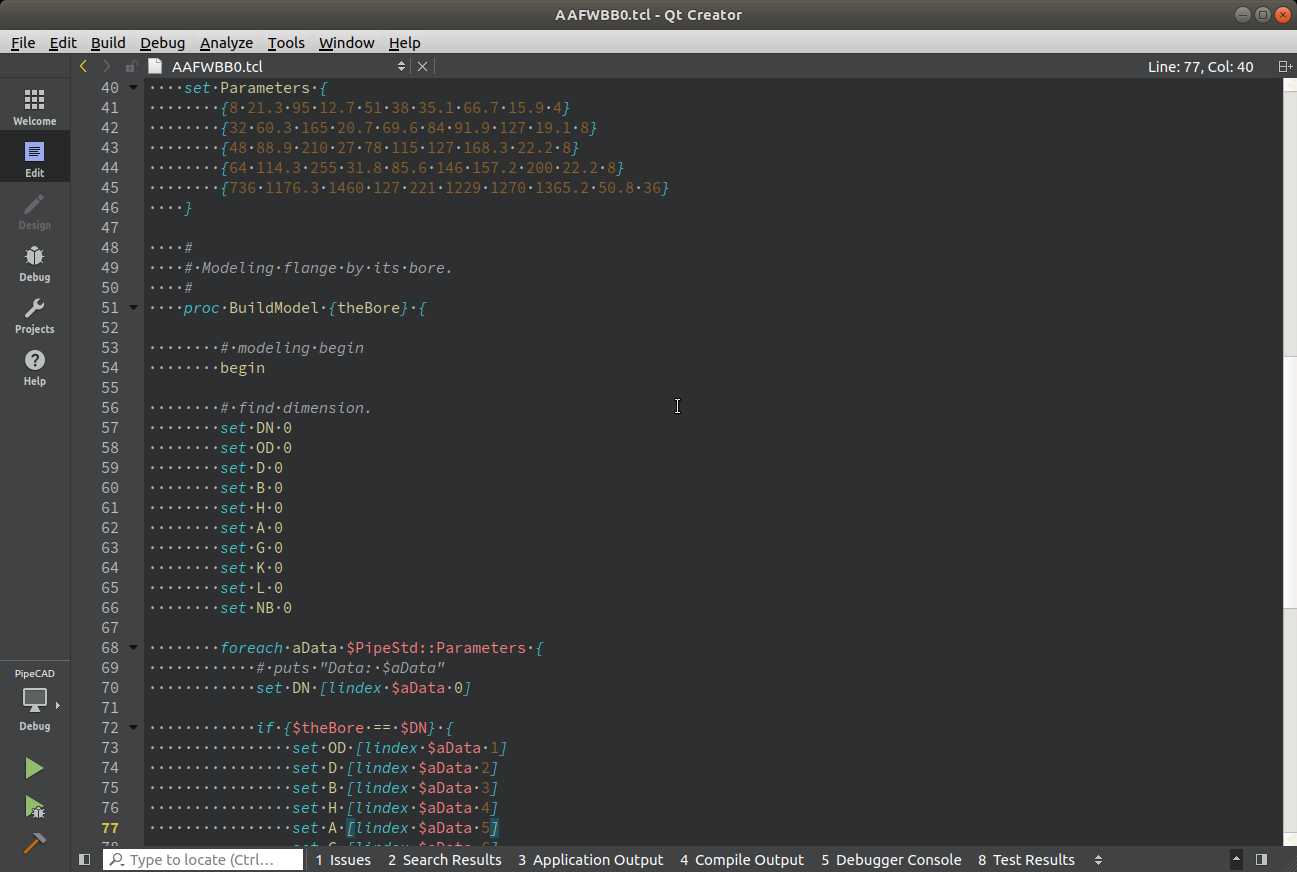The width and height of the screenshot is (1297, 872).
Task: Open the Tools menu
Action: [286, 42]
